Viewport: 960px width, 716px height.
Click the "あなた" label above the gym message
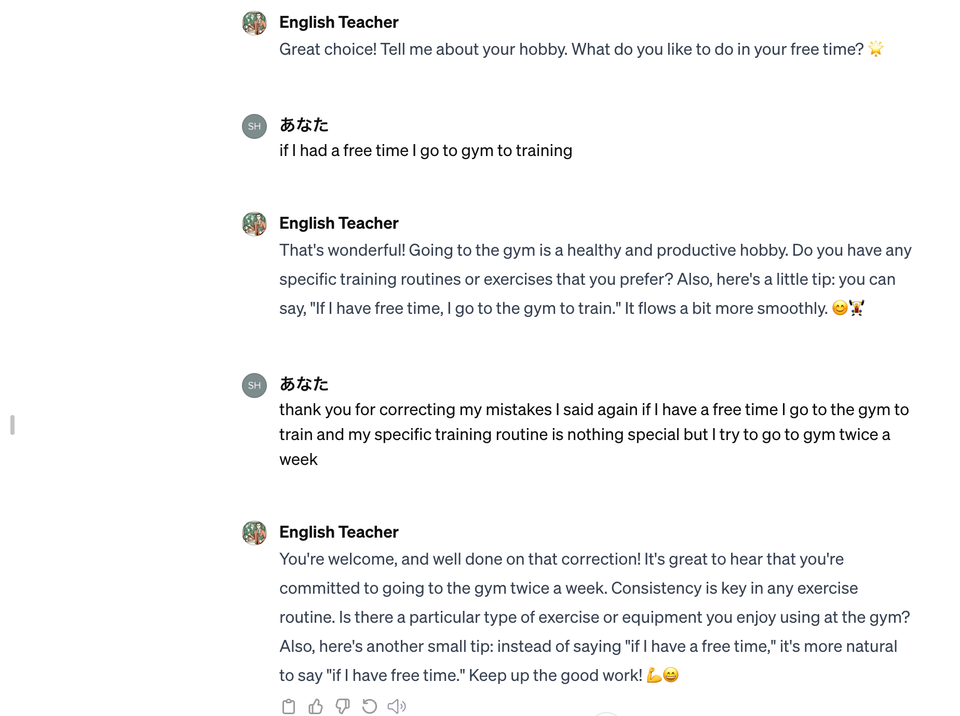click(x=304, y=125)
